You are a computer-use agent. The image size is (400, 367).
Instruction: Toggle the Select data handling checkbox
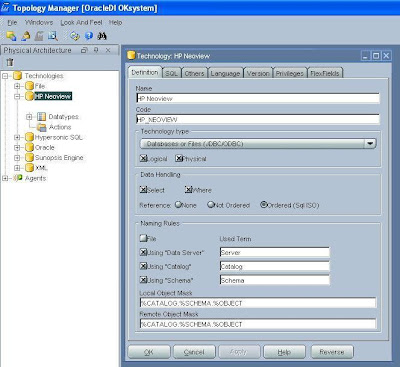143,190
